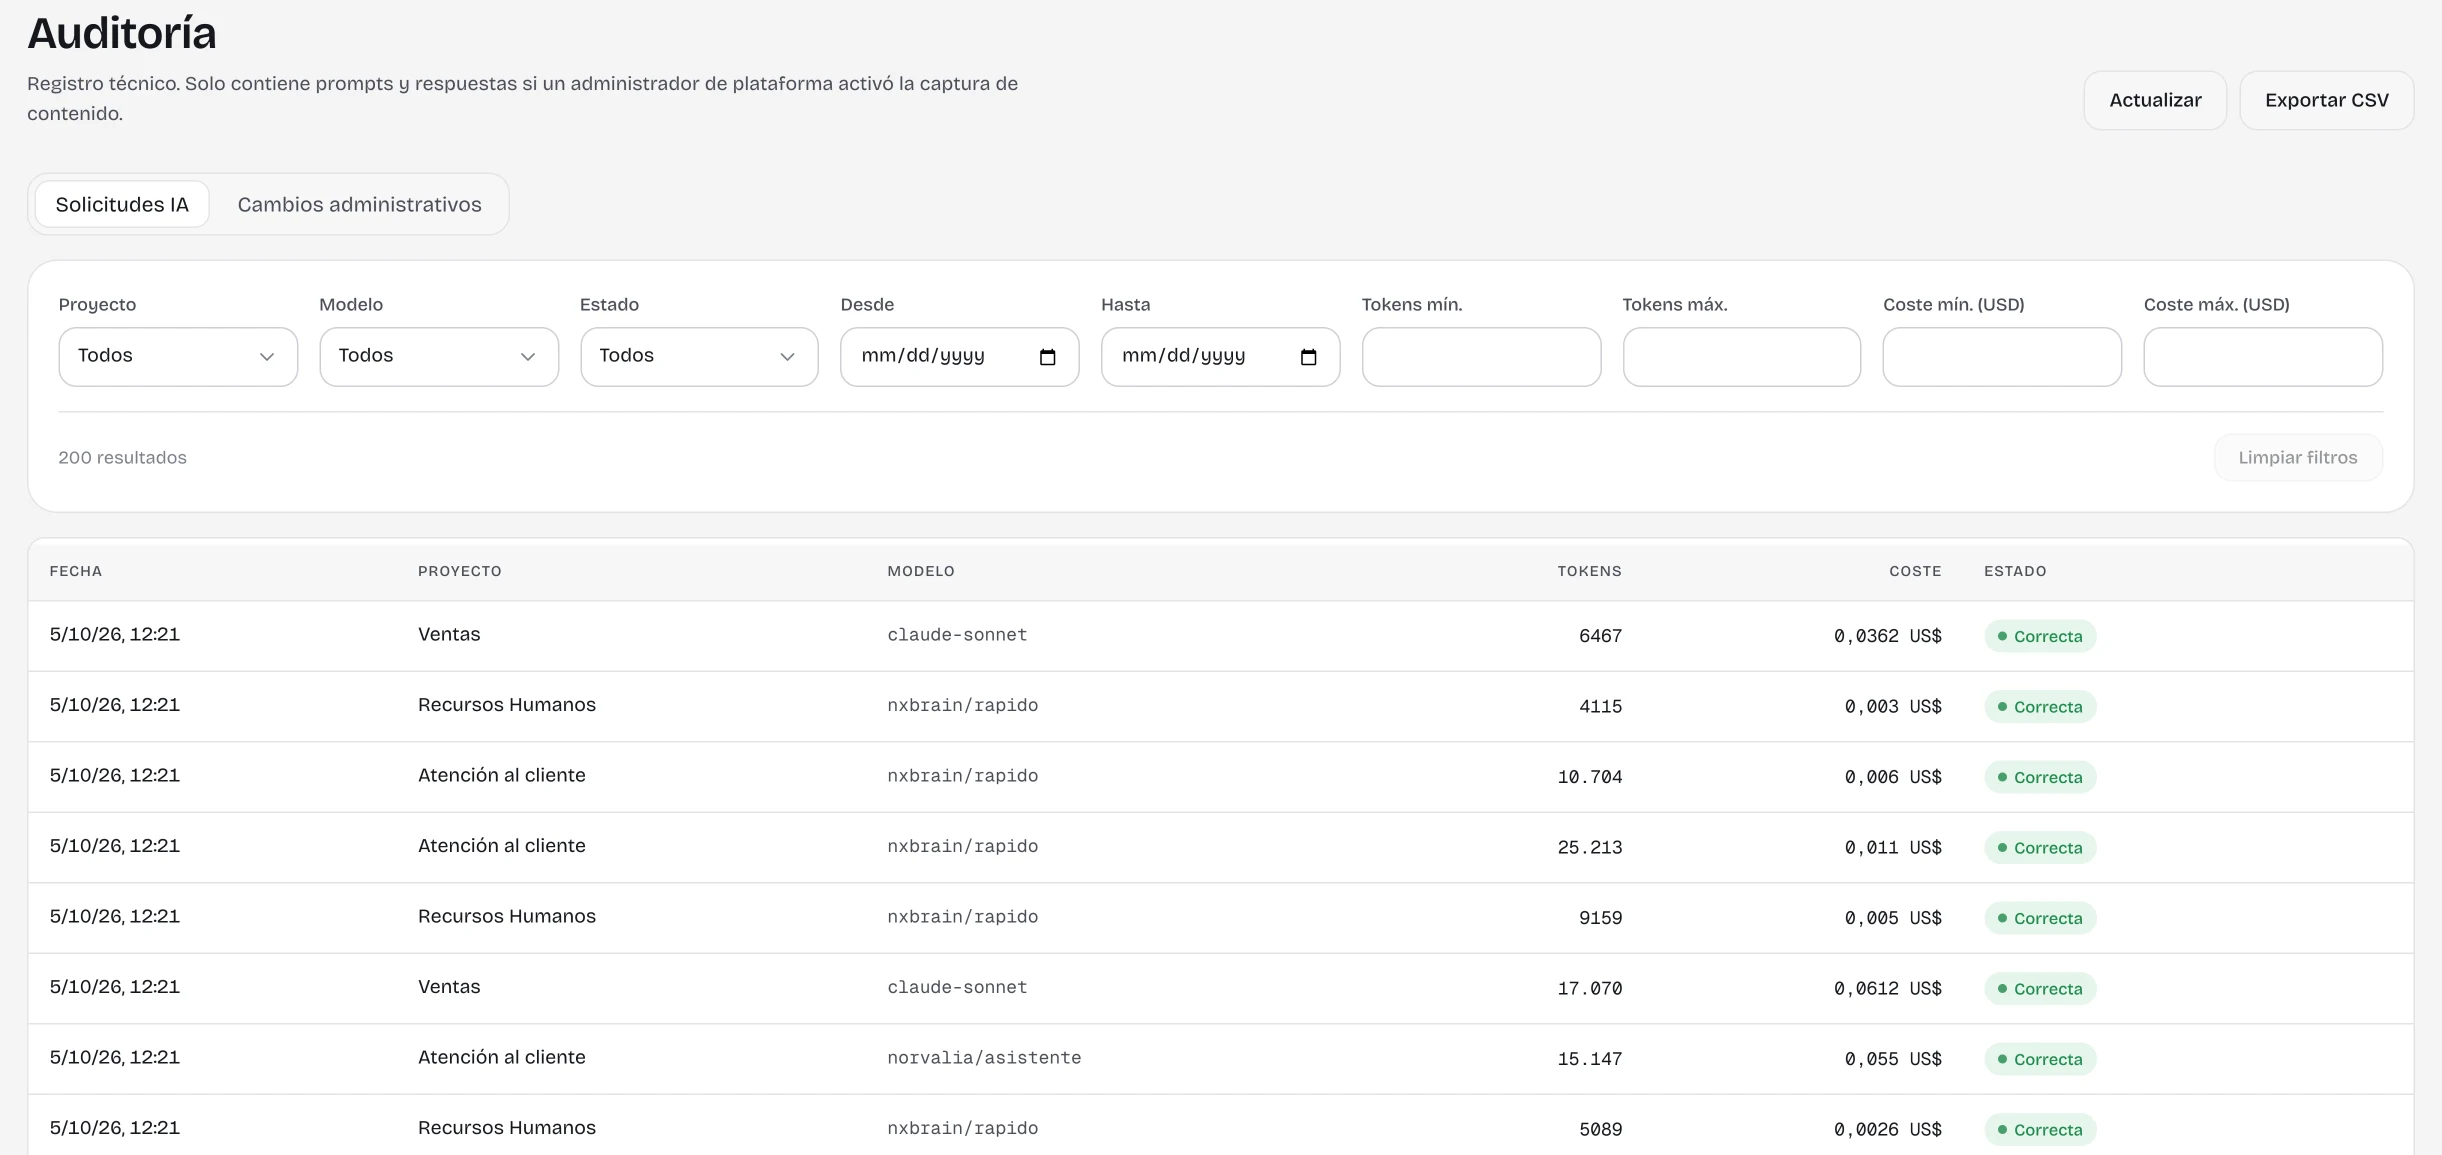Expand the Proyecto dropdown

178,357
